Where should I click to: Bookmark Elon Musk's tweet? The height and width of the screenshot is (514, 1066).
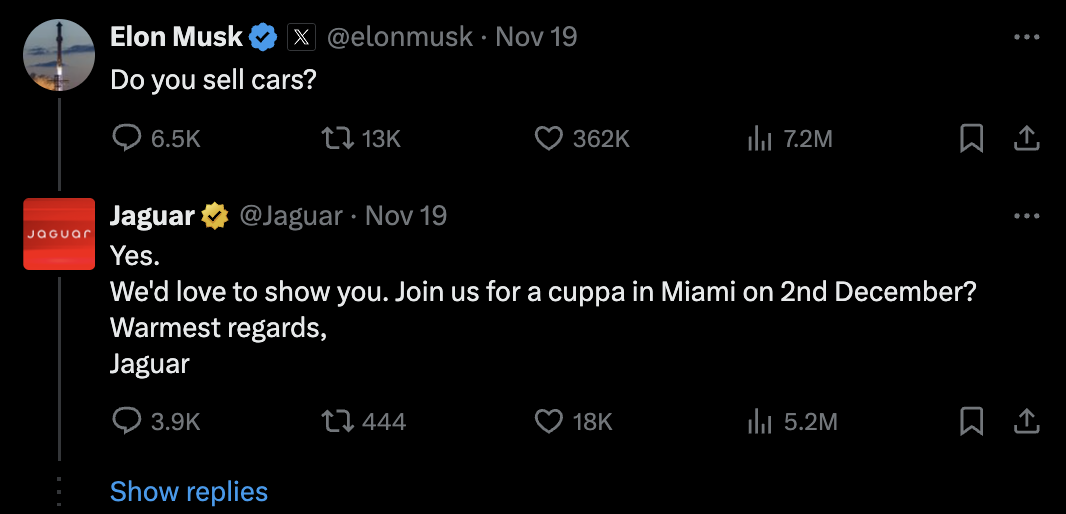pyautogui.click(x=971, y=139)
